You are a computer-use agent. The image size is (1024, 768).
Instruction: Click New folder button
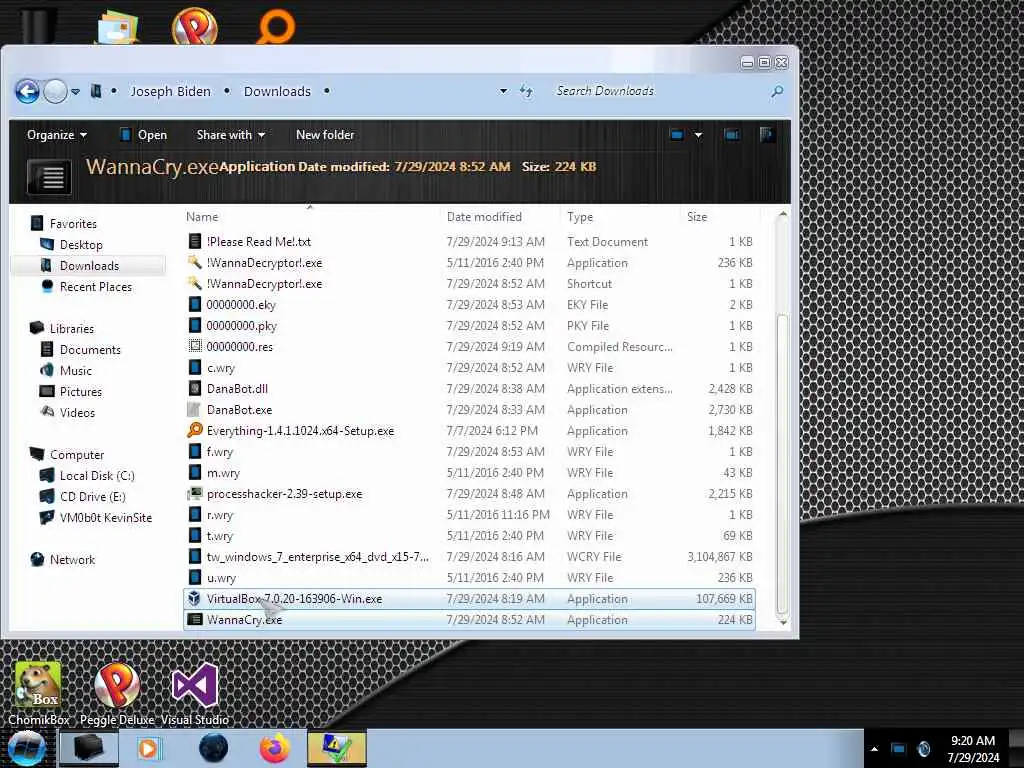[325, 135]
